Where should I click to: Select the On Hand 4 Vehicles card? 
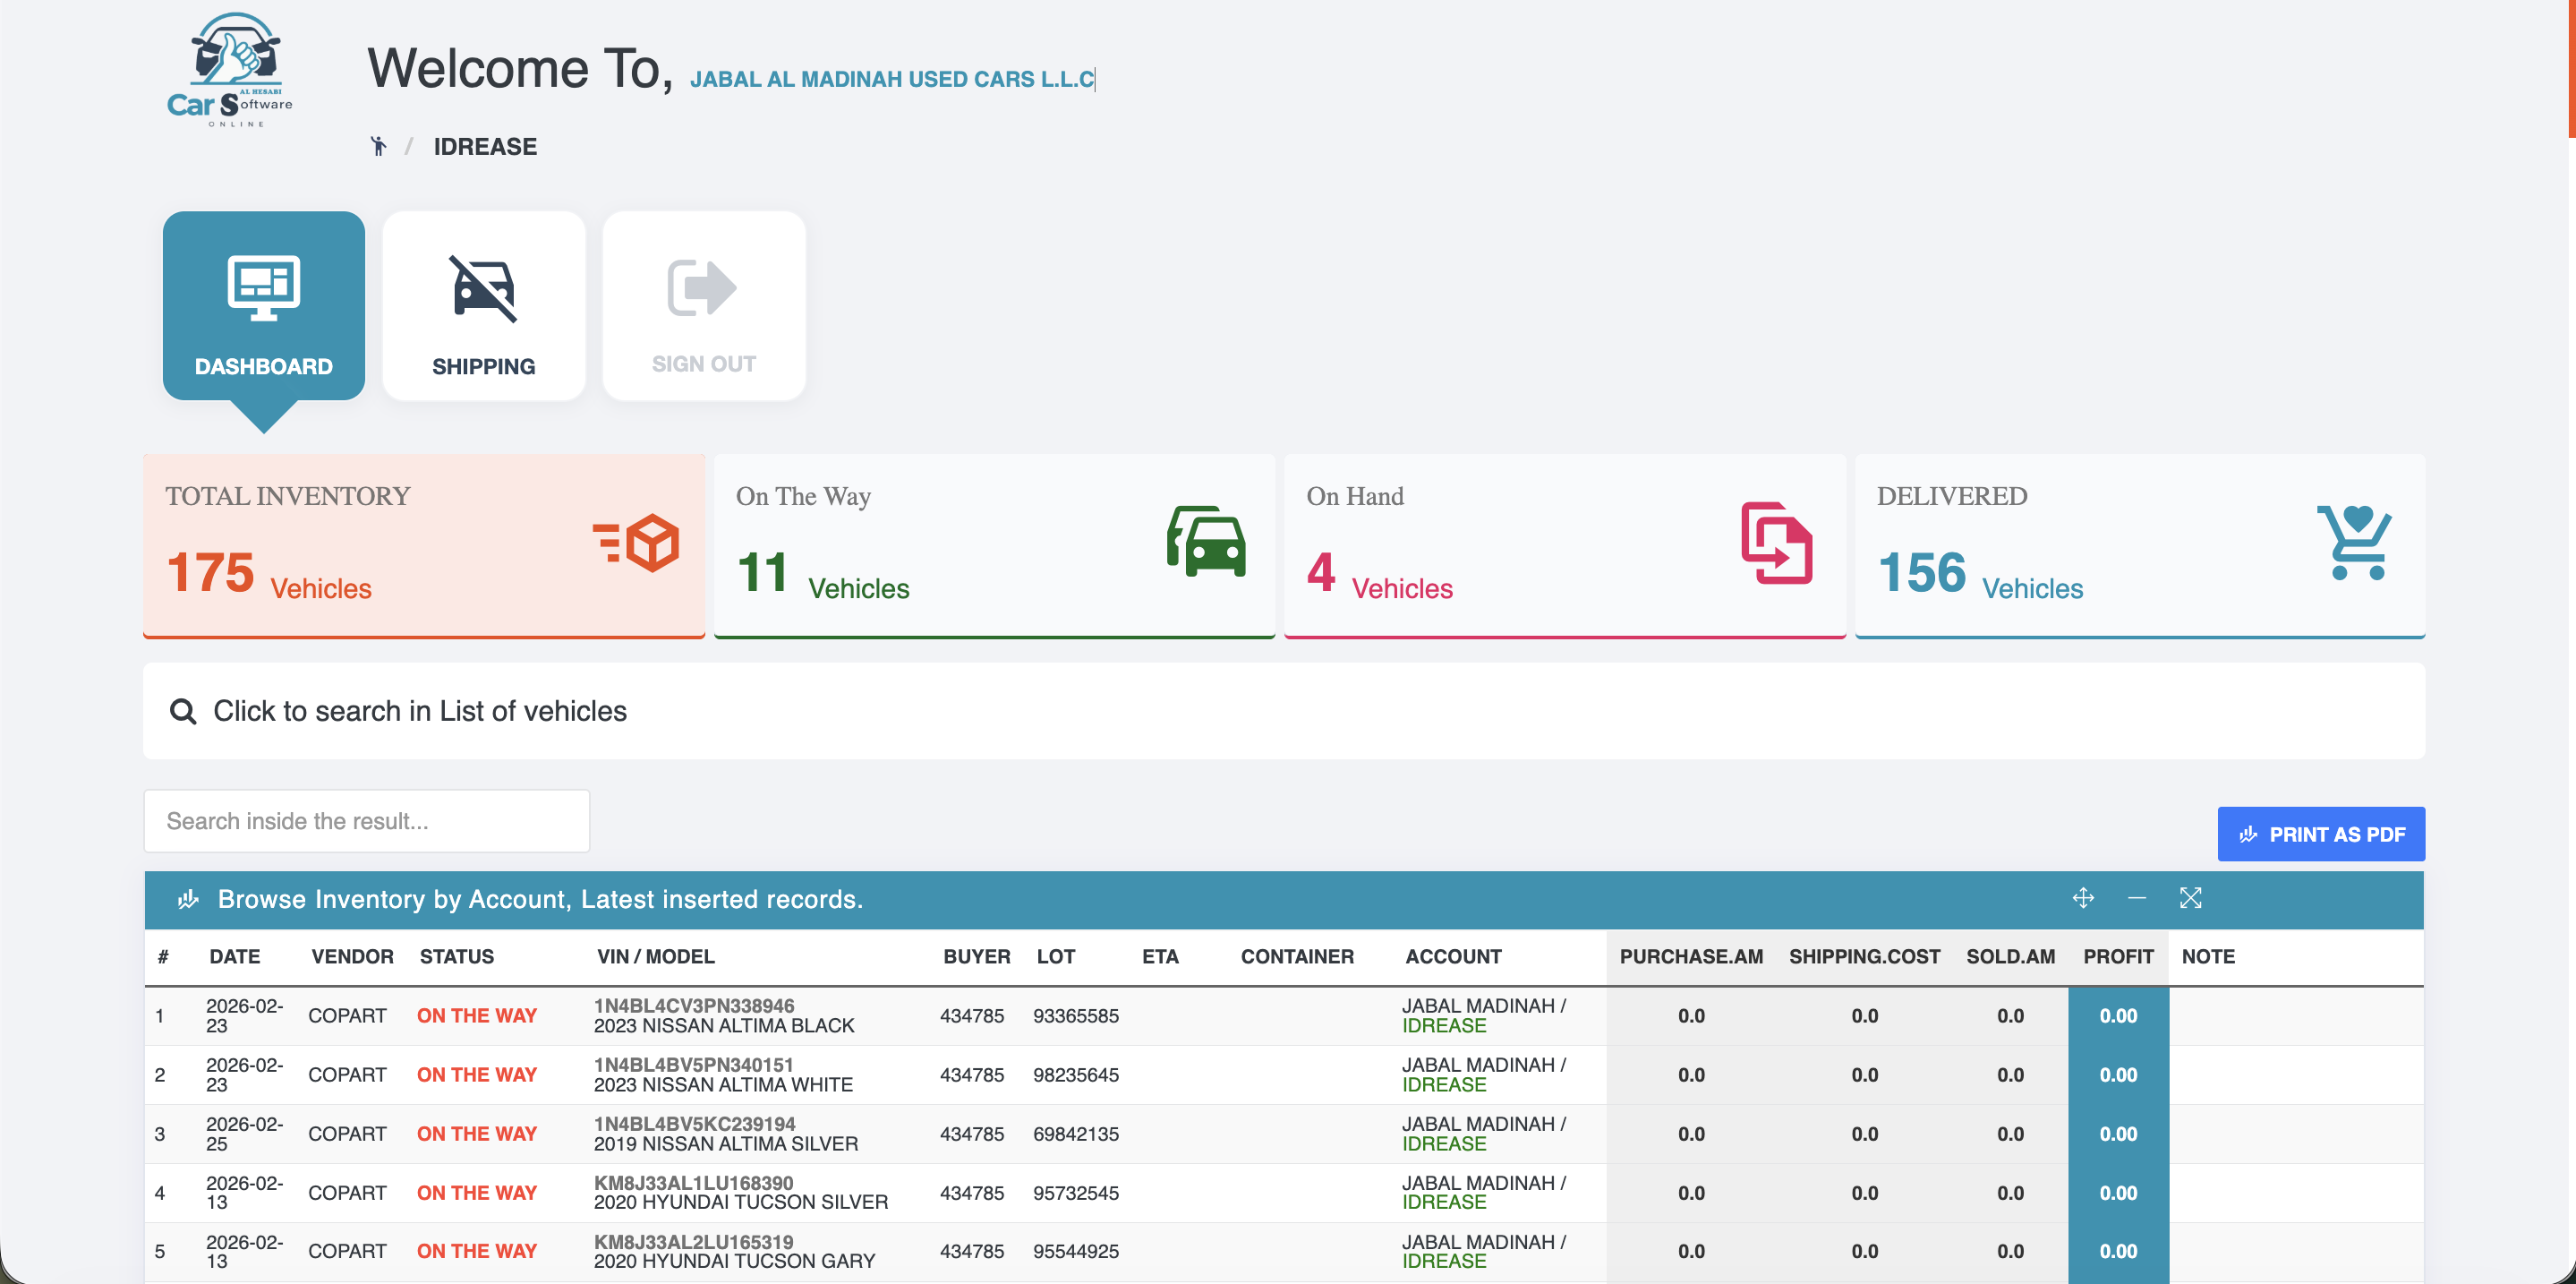click(1565, 545)
